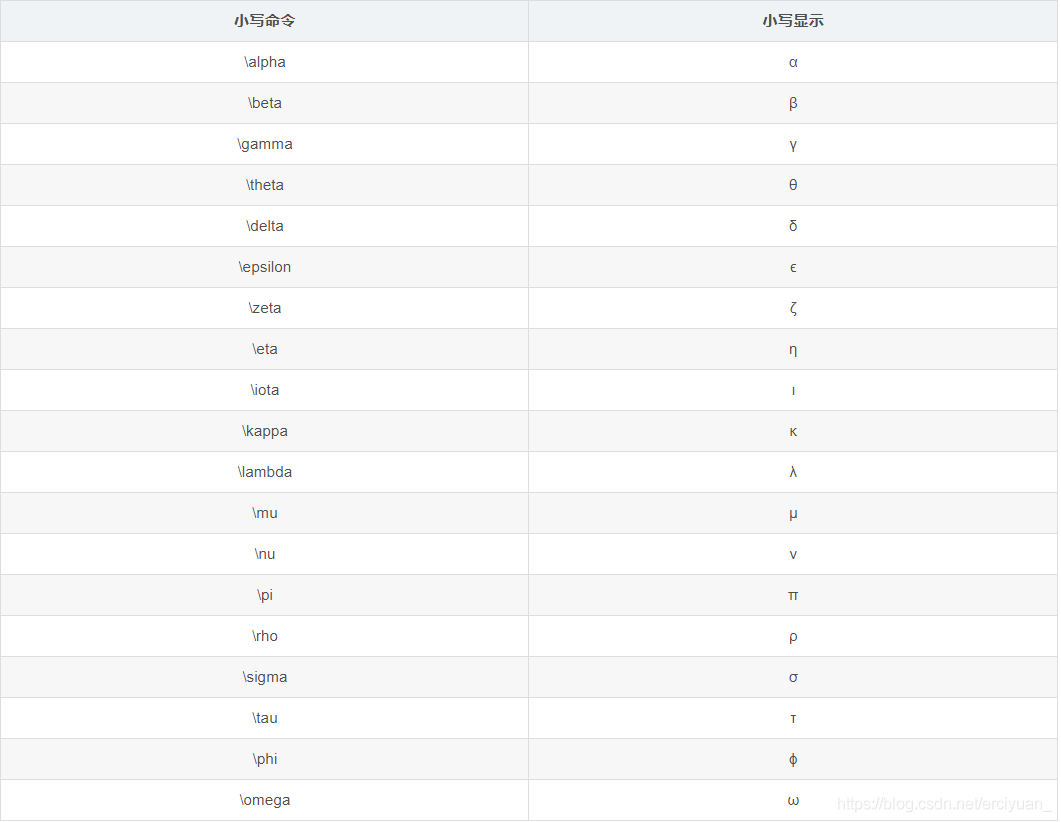
Task: Click the \alpha command text
Action: point(265,62)
